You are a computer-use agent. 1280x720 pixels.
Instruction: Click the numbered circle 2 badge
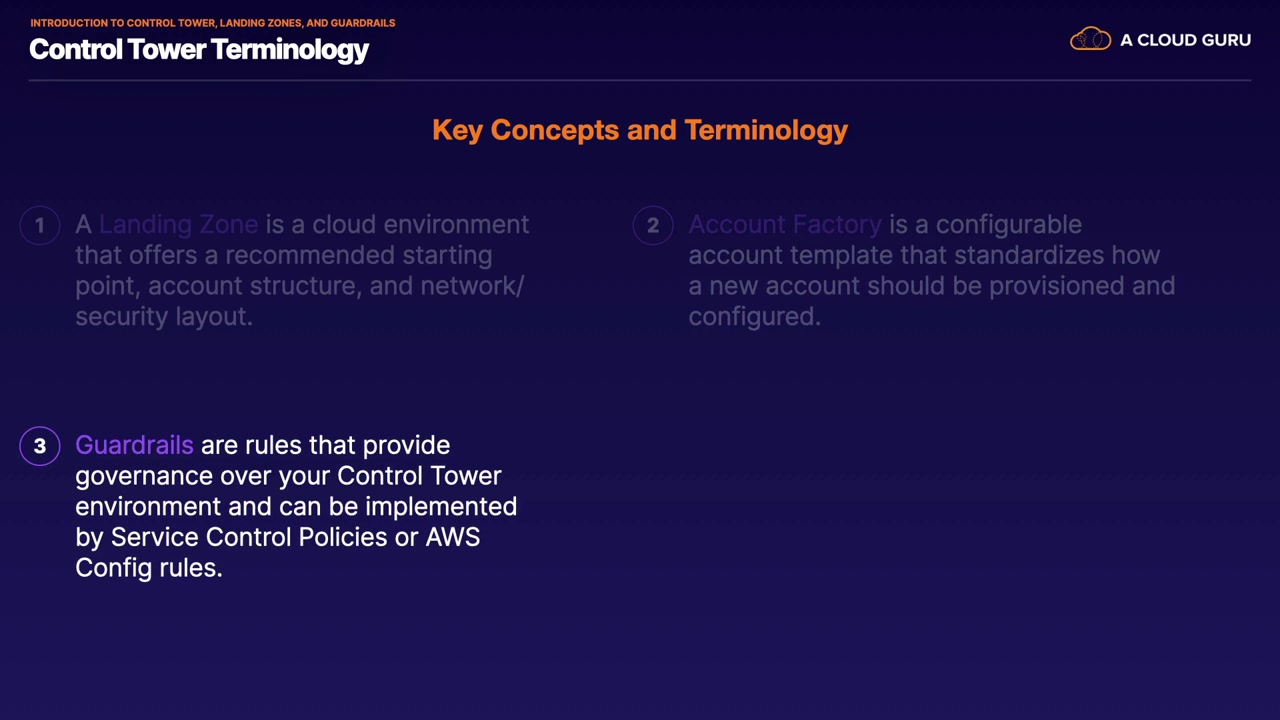point(653,226)
